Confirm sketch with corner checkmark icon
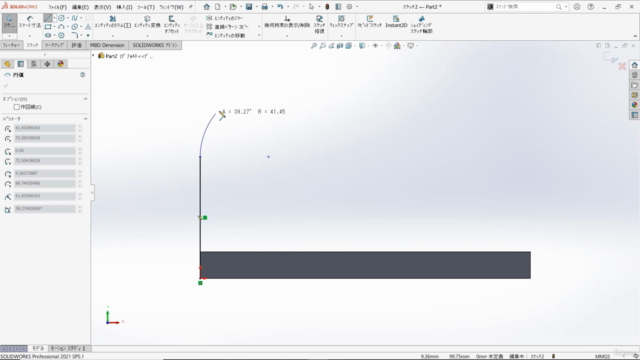Screen dimensions: 640x360 click(x=611, y=59)
